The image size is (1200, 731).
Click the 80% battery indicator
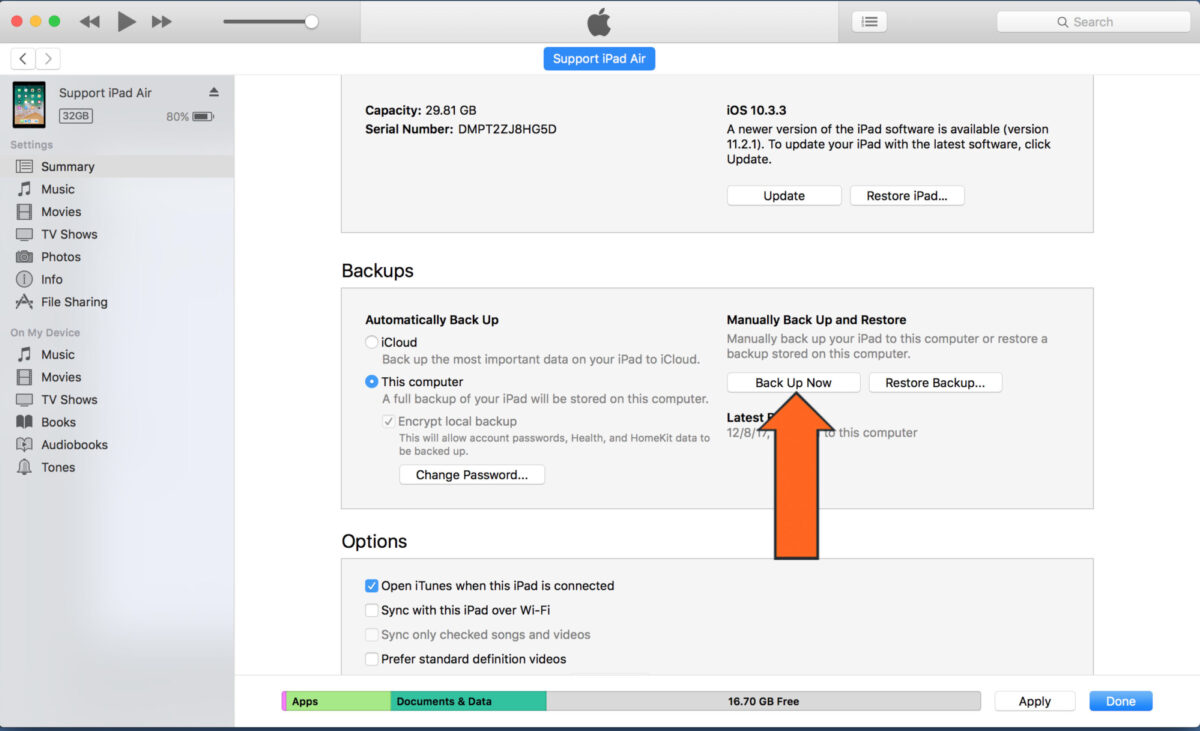pos(190,116)
